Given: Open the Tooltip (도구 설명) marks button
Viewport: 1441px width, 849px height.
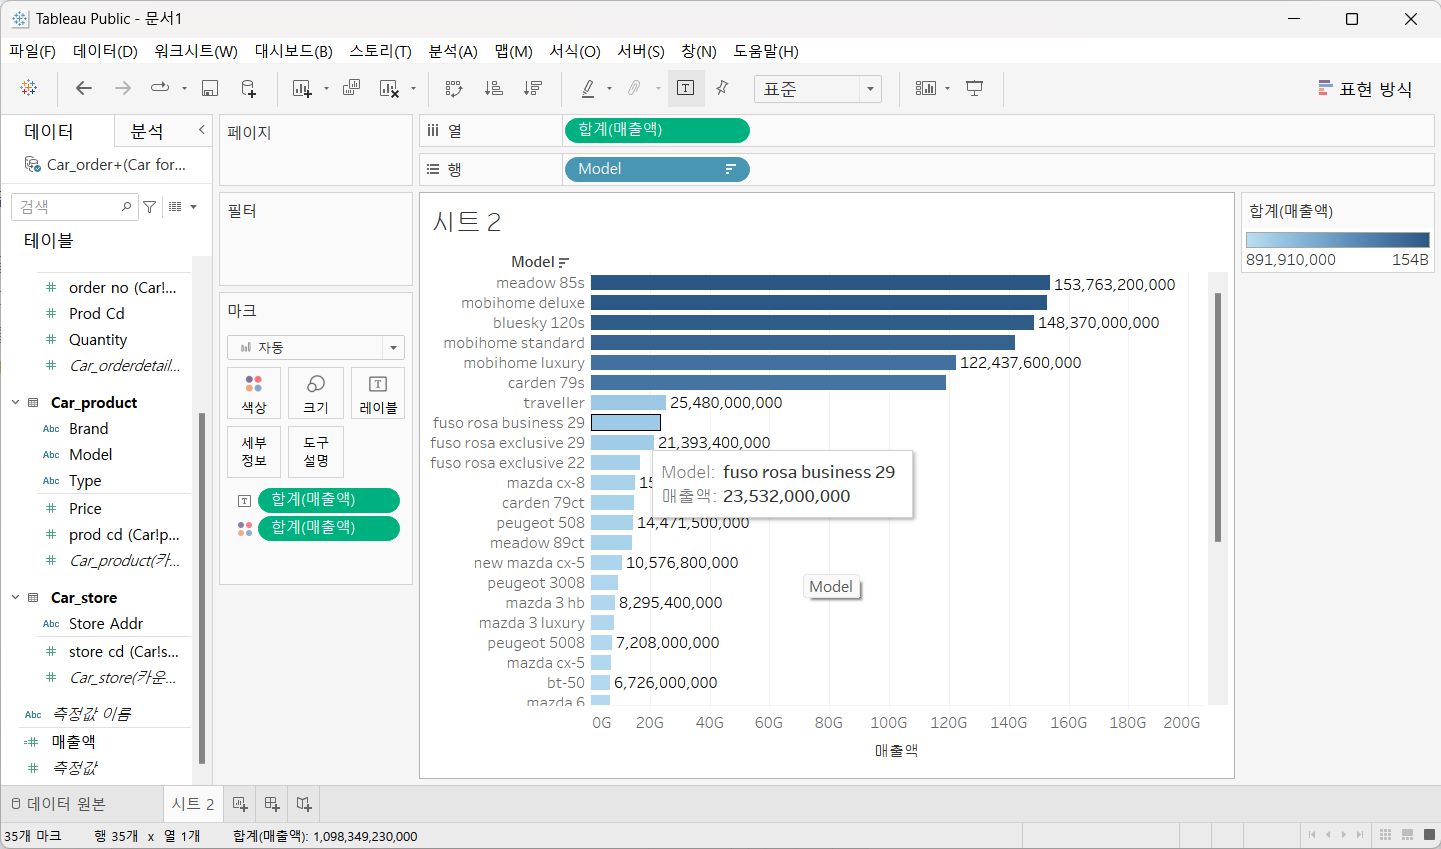Looking at the screenshot, I should (316, 451).
